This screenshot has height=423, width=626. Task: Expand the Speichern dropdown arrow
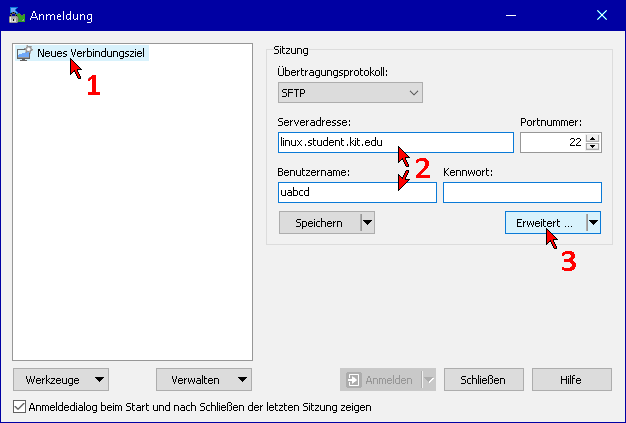tap(367, 223)
